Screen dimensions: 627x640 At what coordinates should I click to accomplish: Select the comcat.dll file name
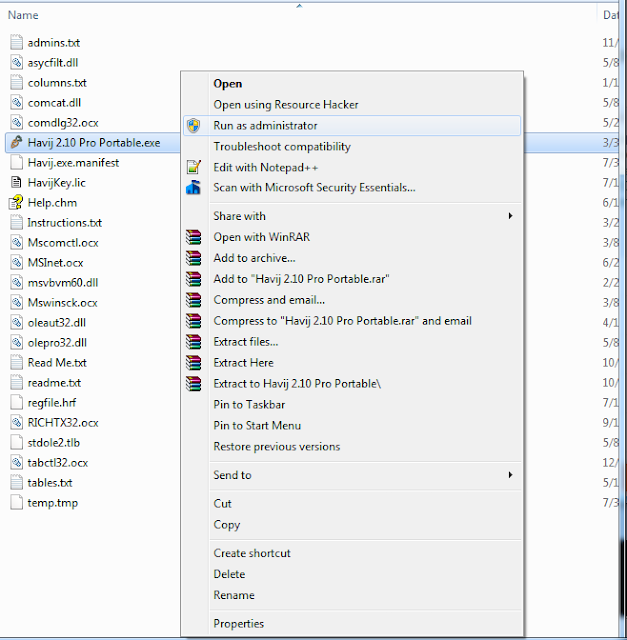[54, 102]
